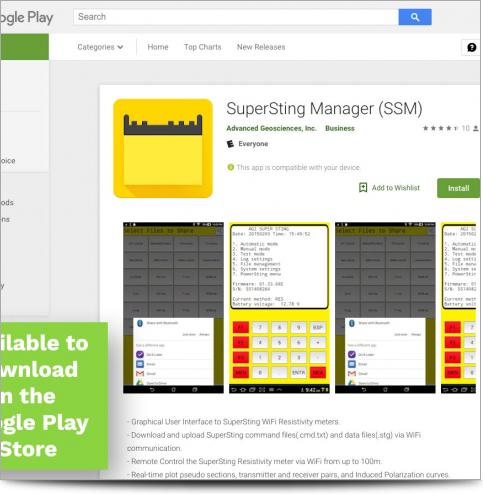Click 'Graphical User Interface to SuperSting WiFi' line
483x494 pixels.
[233, 422]
